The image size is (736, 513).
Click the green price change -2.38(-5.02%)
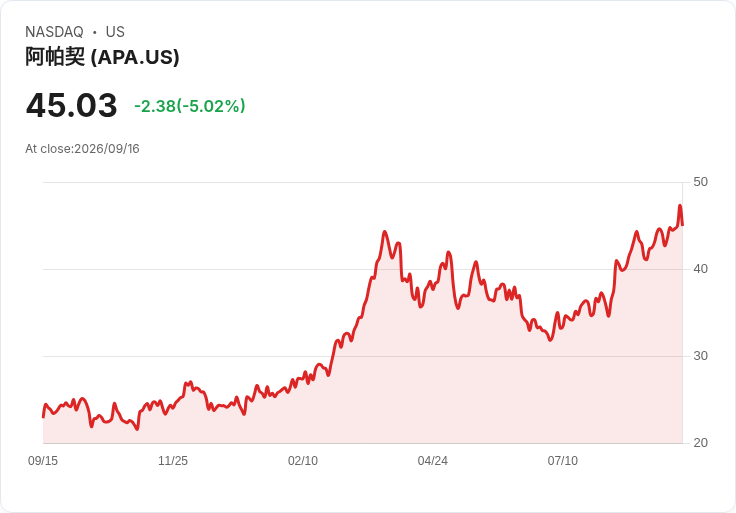click(x=190, y=106)
